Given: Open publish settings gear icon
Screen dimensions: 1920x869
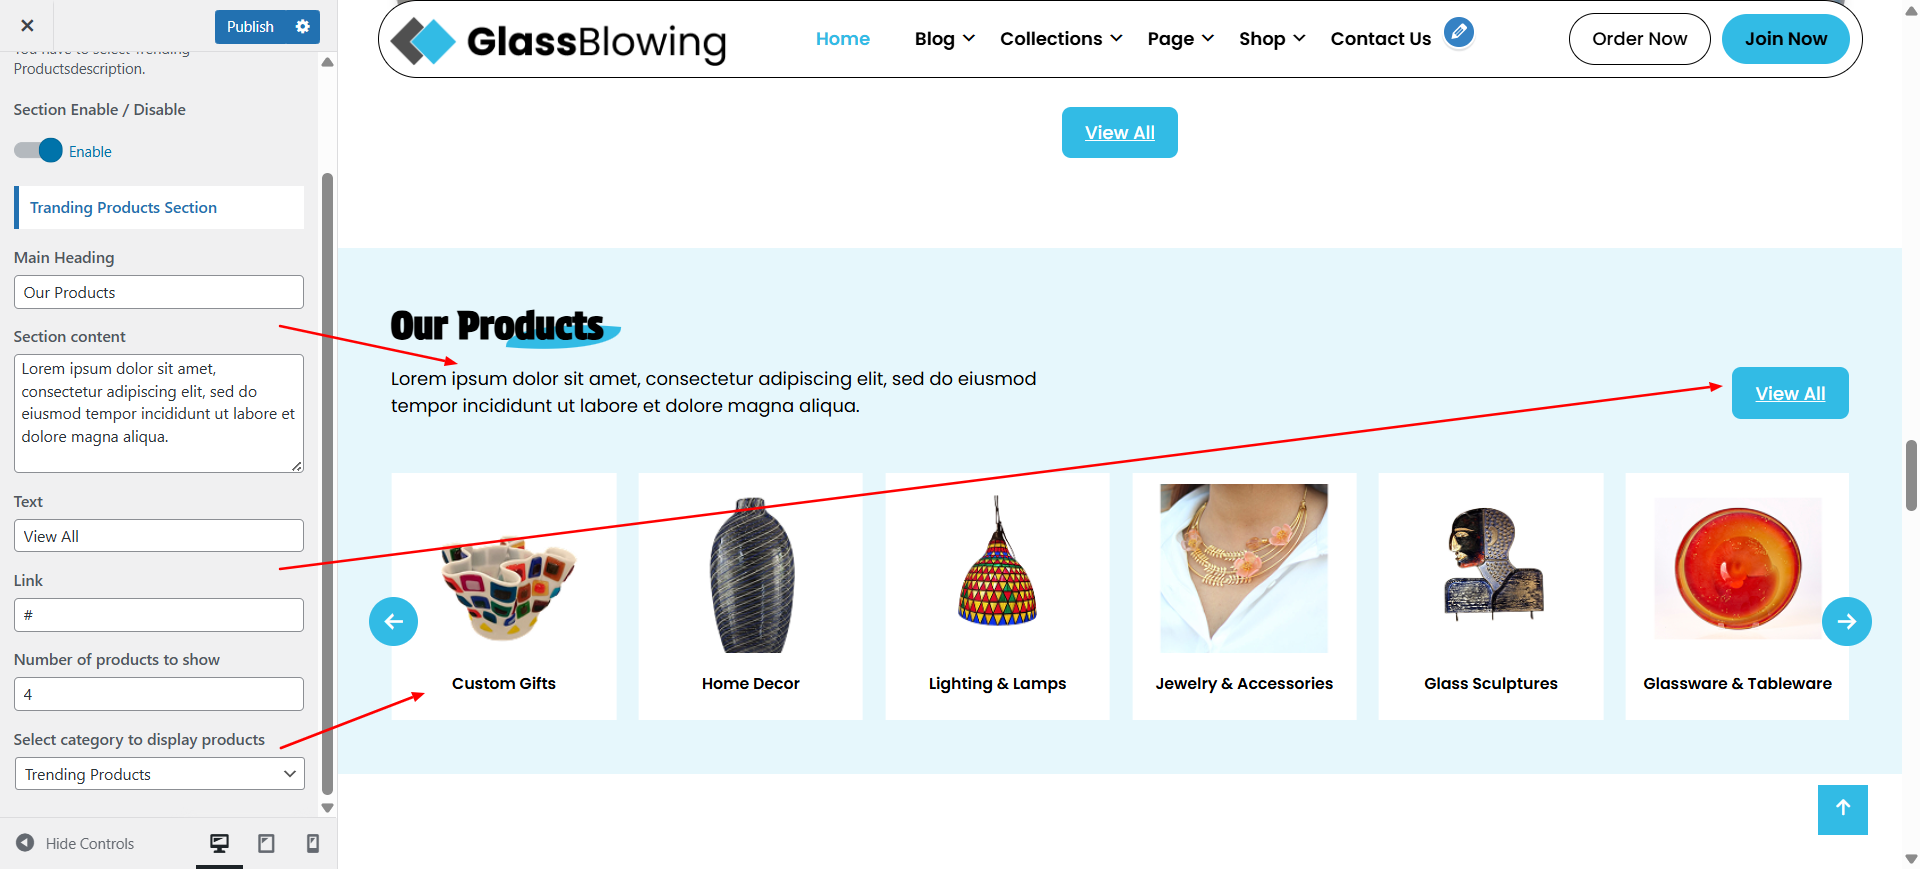Looking at the screenshot, I should (303, 27).
